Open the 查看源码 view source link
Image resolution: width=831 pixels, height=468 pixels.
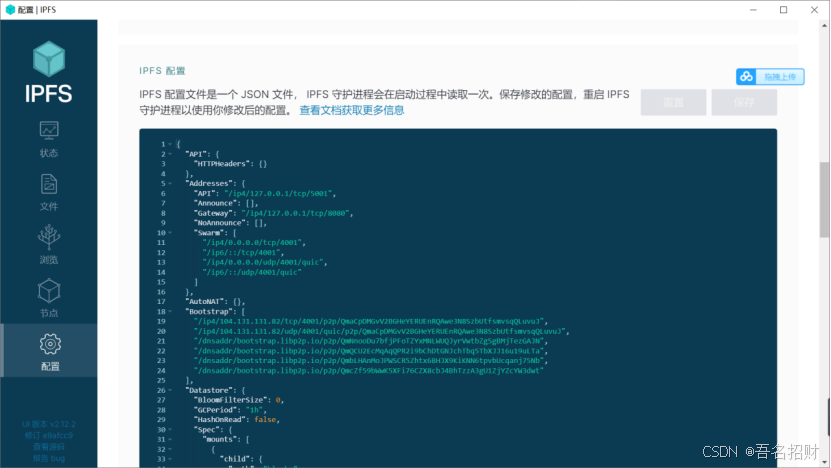click(x=49, y=447)
